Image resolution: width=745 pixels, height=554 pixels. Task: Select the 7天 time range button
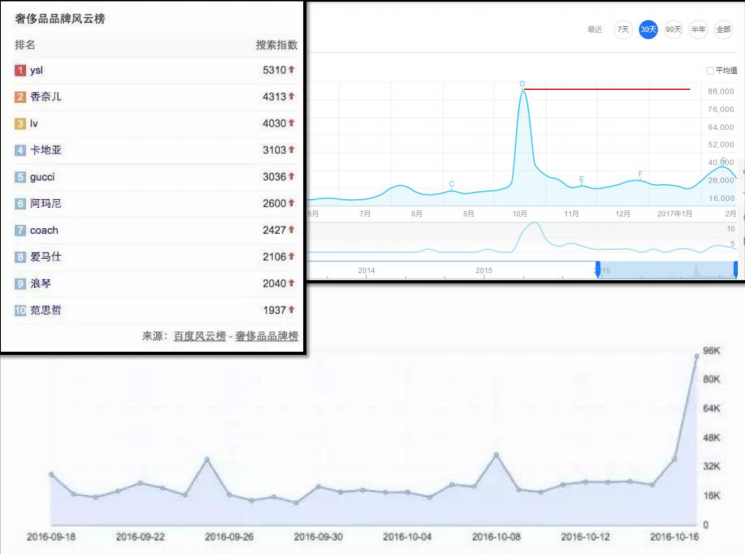[623, 29]
